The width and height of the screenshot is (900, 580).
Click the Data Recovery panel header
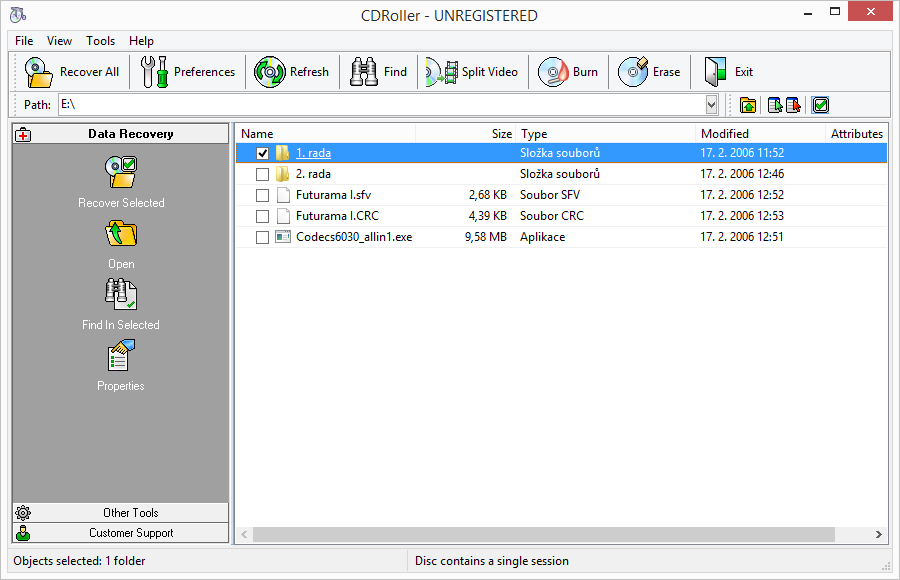coord(121,134)
